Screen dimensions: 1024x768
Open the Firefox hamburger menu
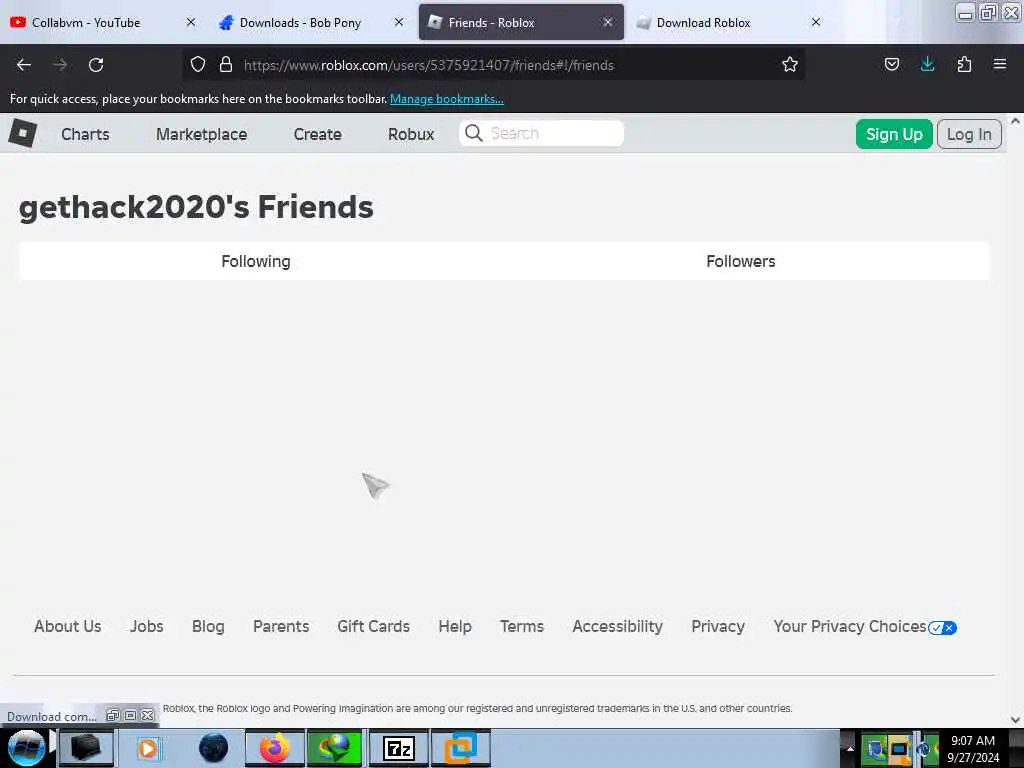point(1000,65)
